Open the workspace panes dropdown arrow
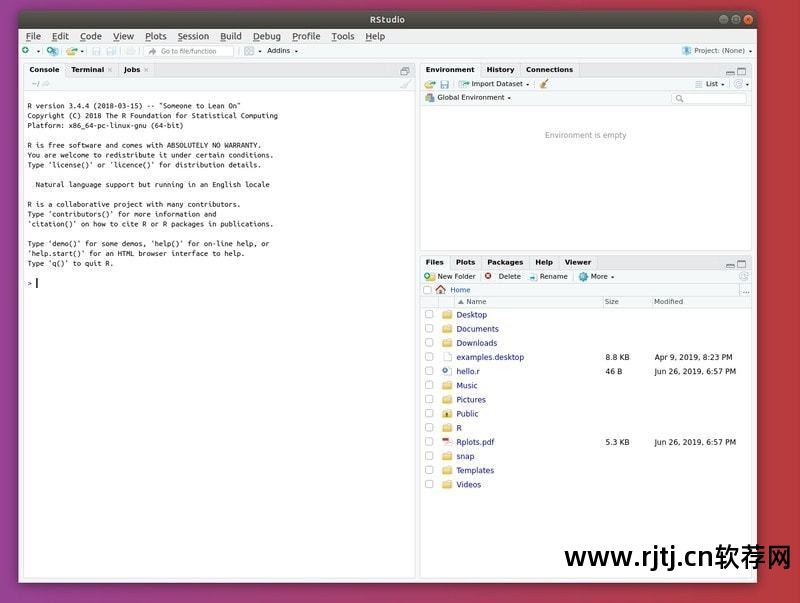The image size is (800, 603). [x=260, y=52]
